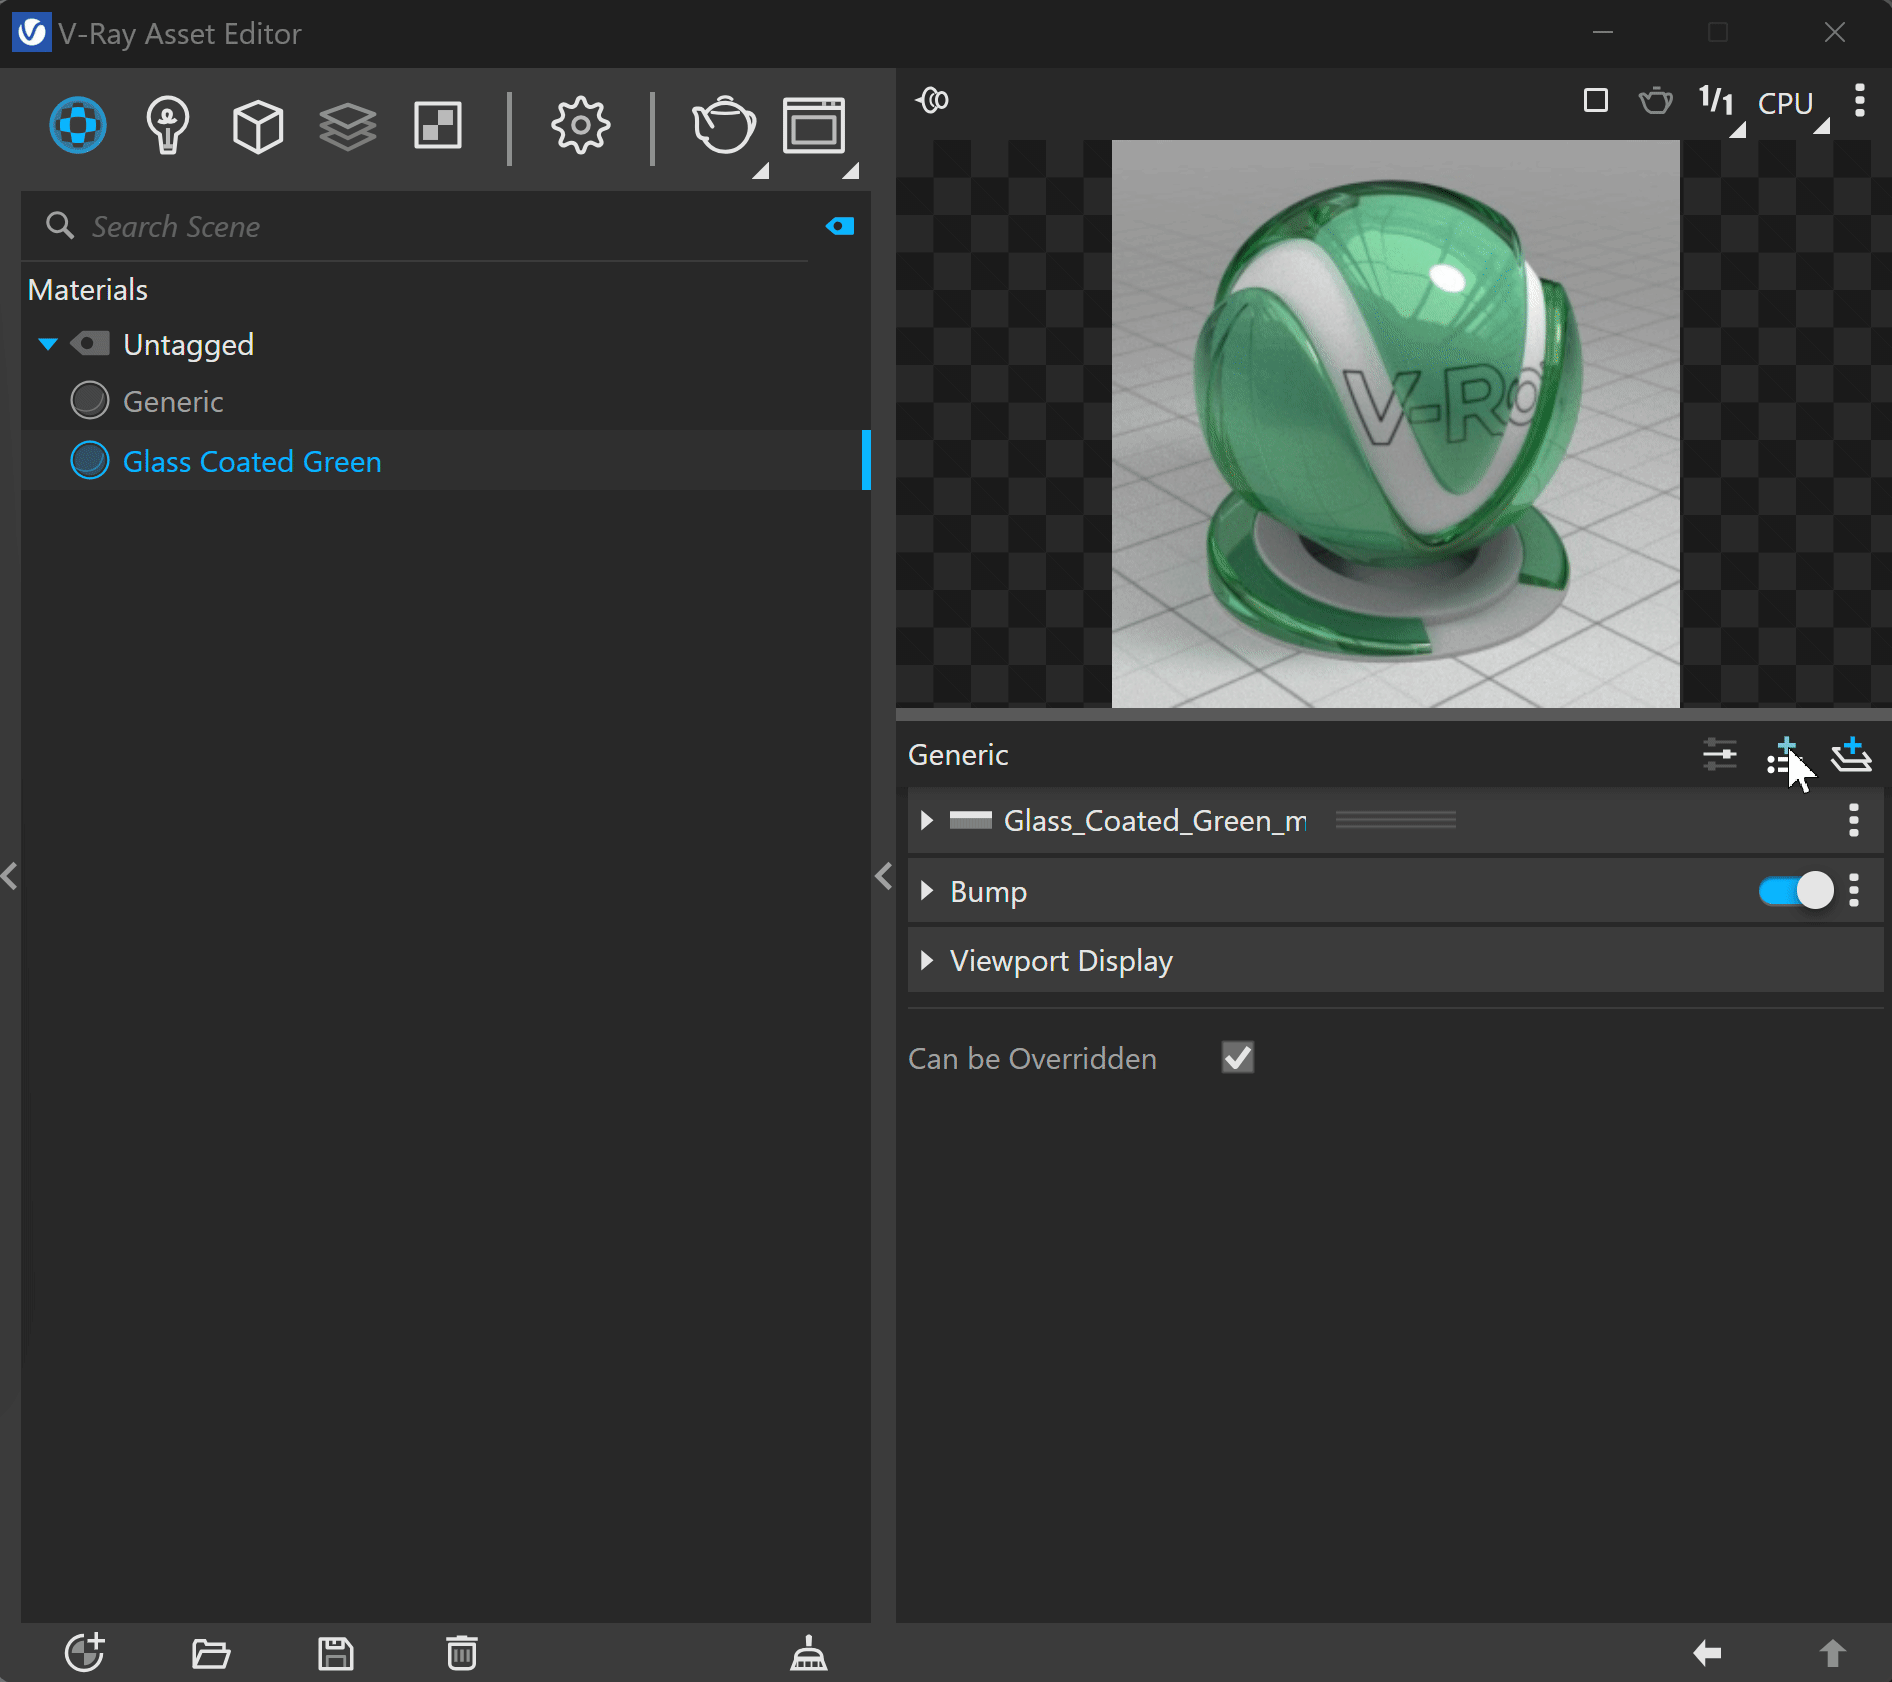Purge unused assets broom icon
Viewport: 1892px width, 1682px height.
coord(809,1653)
